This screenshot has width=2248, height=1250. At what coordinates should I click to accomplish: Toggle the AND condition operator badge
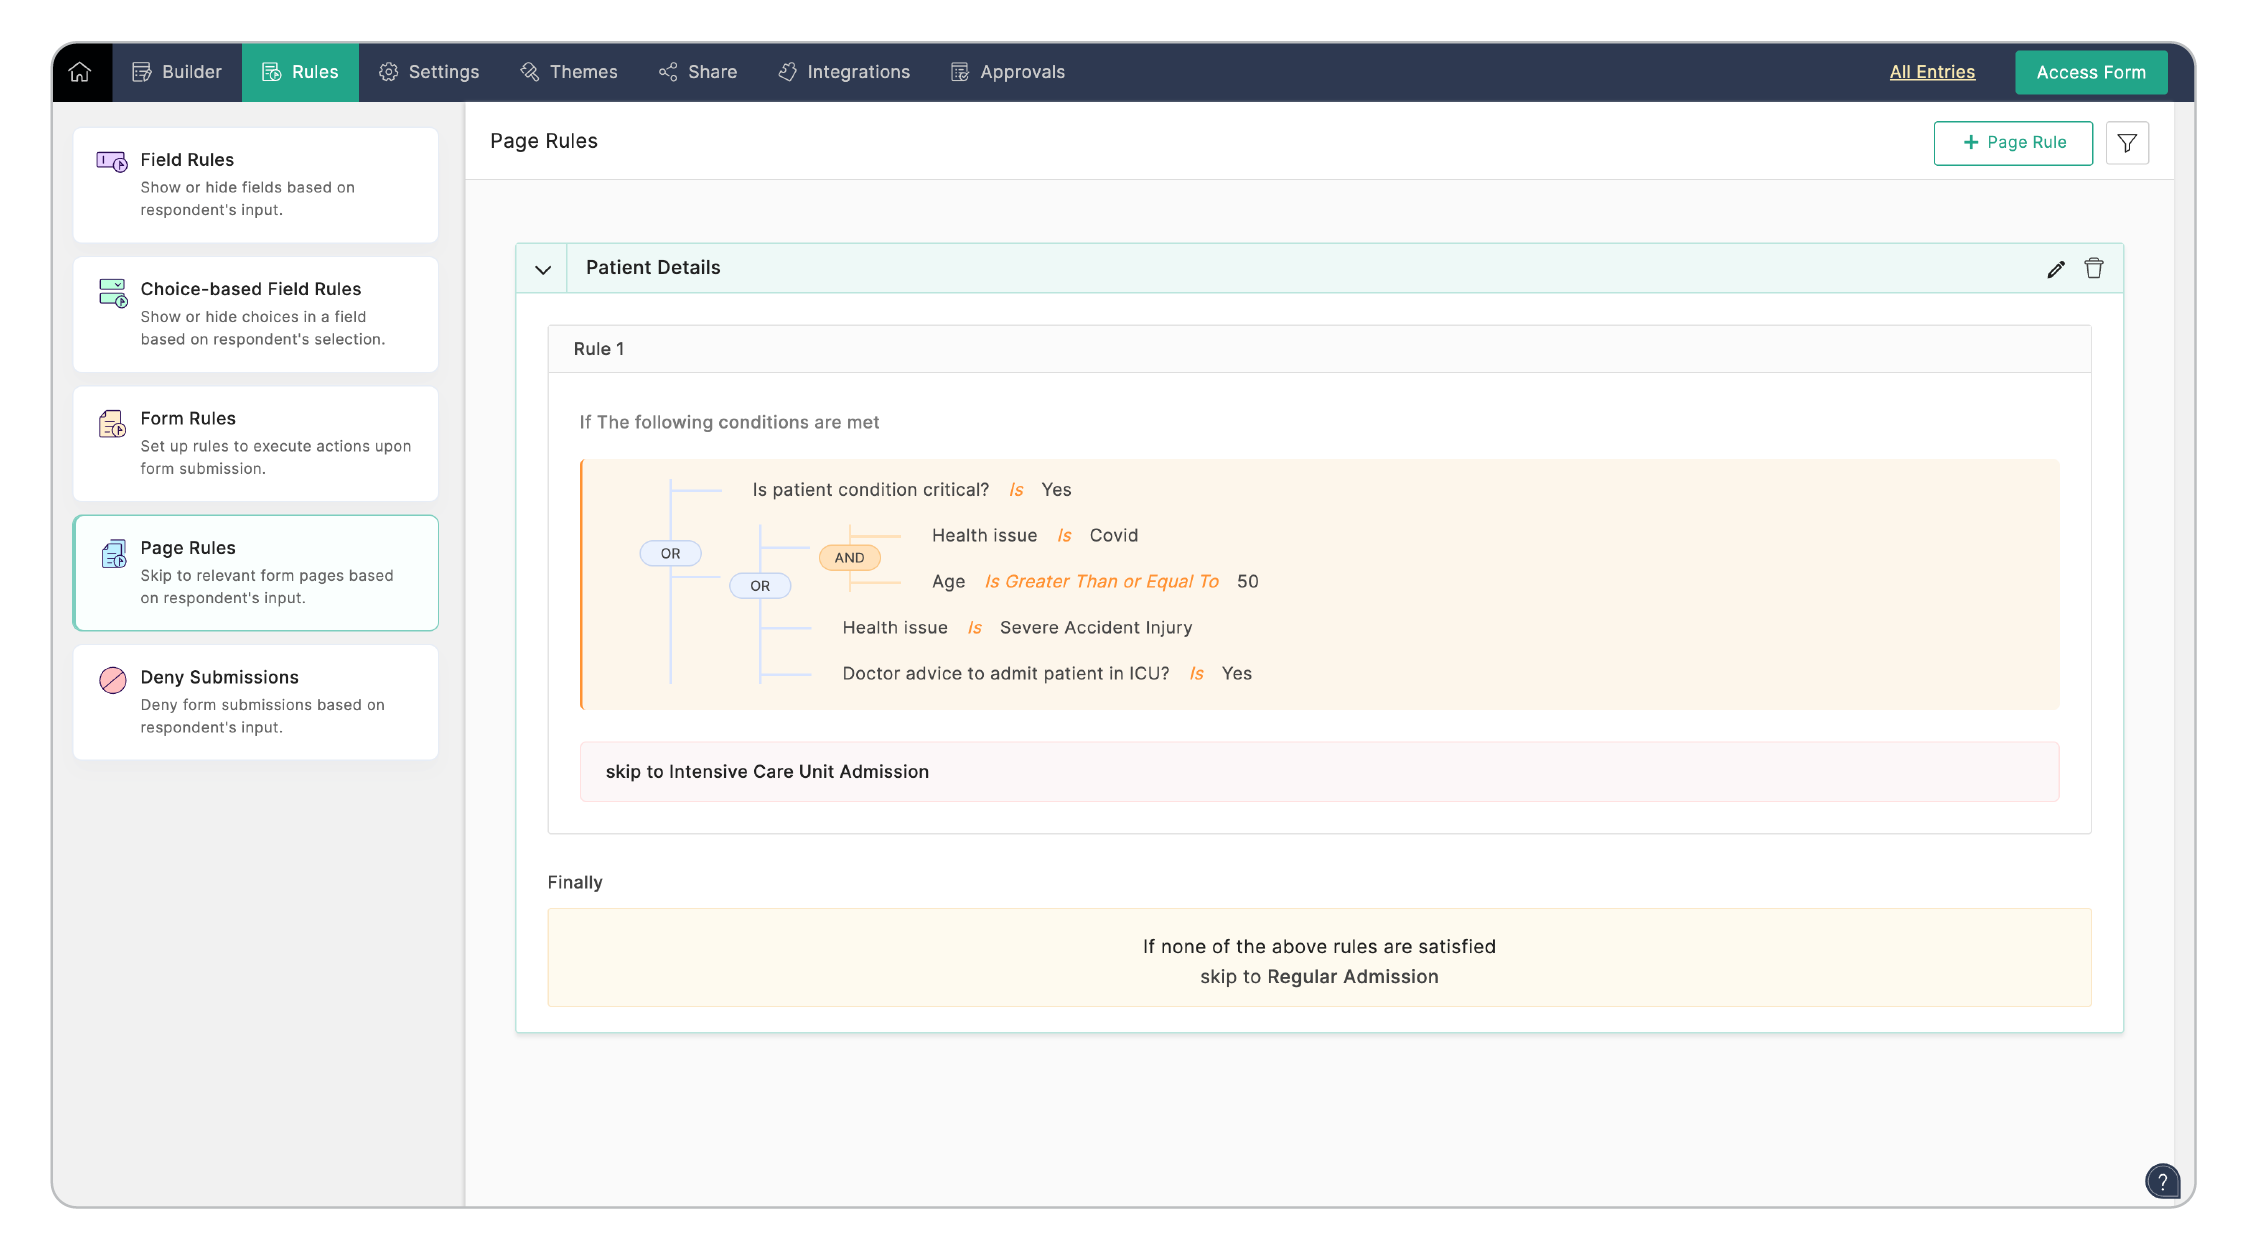(849, 557)
